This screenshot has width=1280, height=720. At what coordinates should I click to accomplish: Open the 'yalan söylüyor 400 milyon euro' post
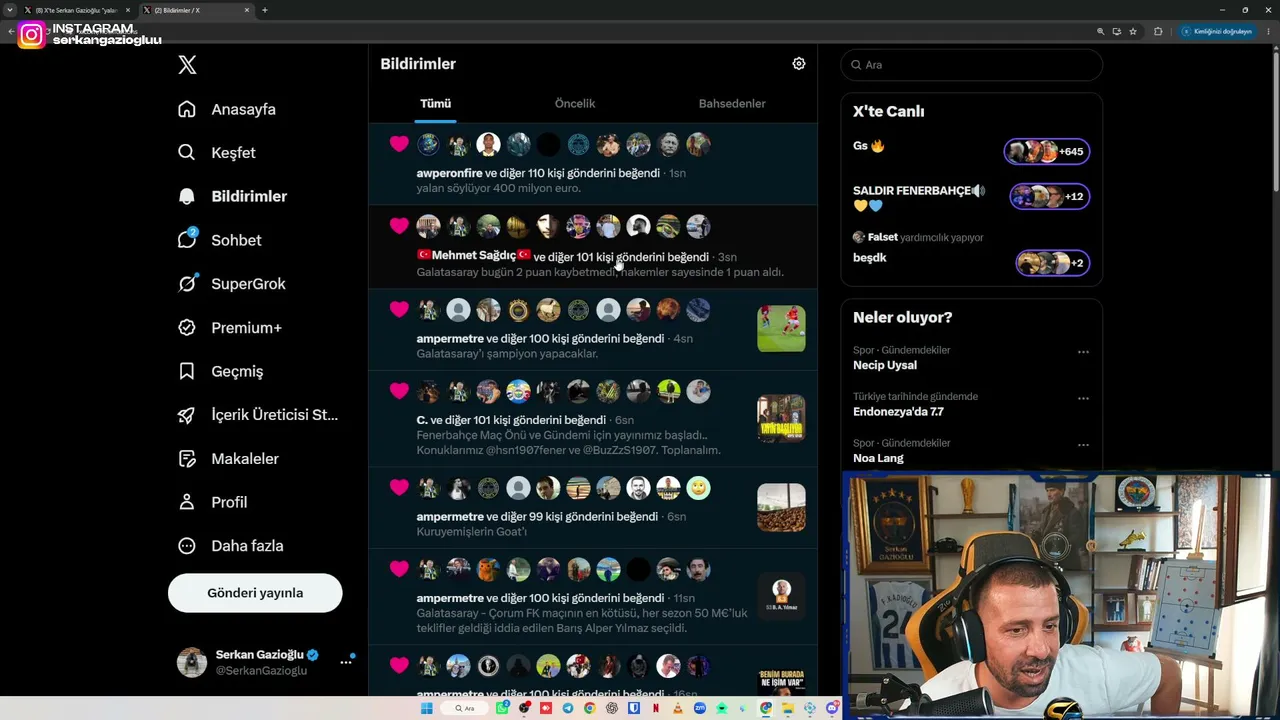click(x=498, y=188)
